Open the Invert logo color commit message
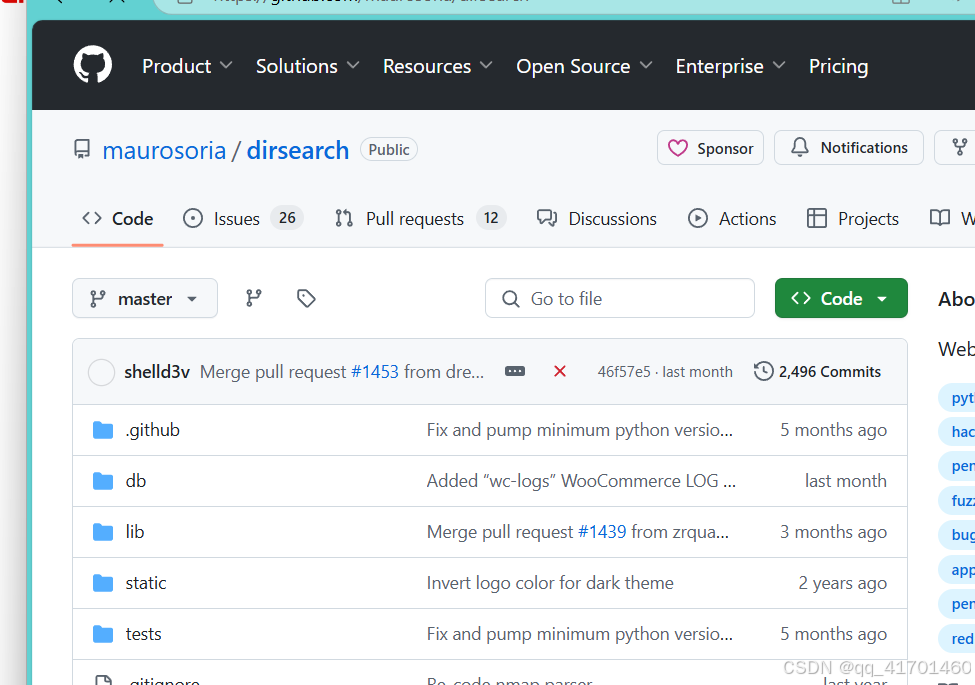Image resolution: width=975 pixels, height=685 pixels. pos(550,583)
